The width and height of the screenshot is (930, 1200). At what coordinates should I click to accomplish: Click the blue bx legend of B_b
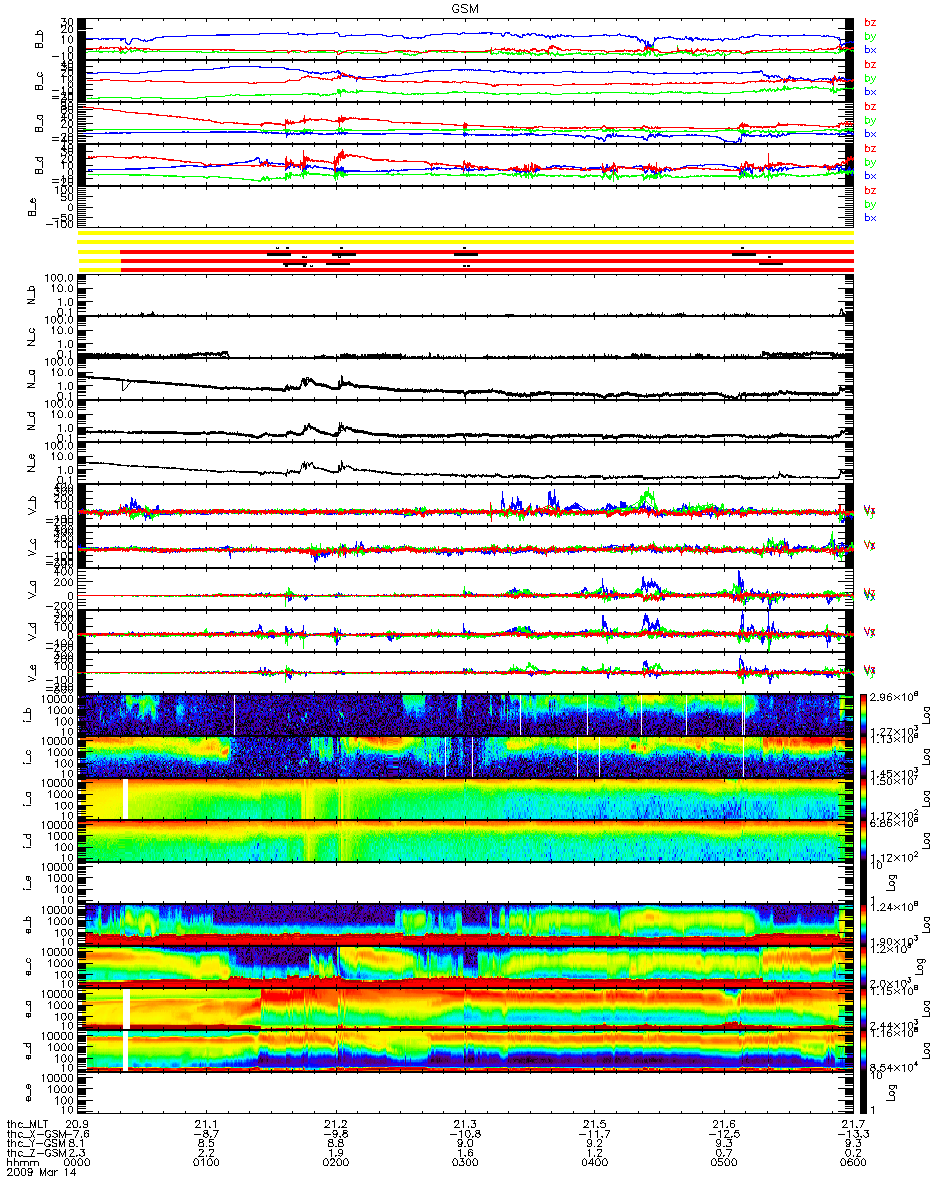pyautogui.click(x=870, y=49)
